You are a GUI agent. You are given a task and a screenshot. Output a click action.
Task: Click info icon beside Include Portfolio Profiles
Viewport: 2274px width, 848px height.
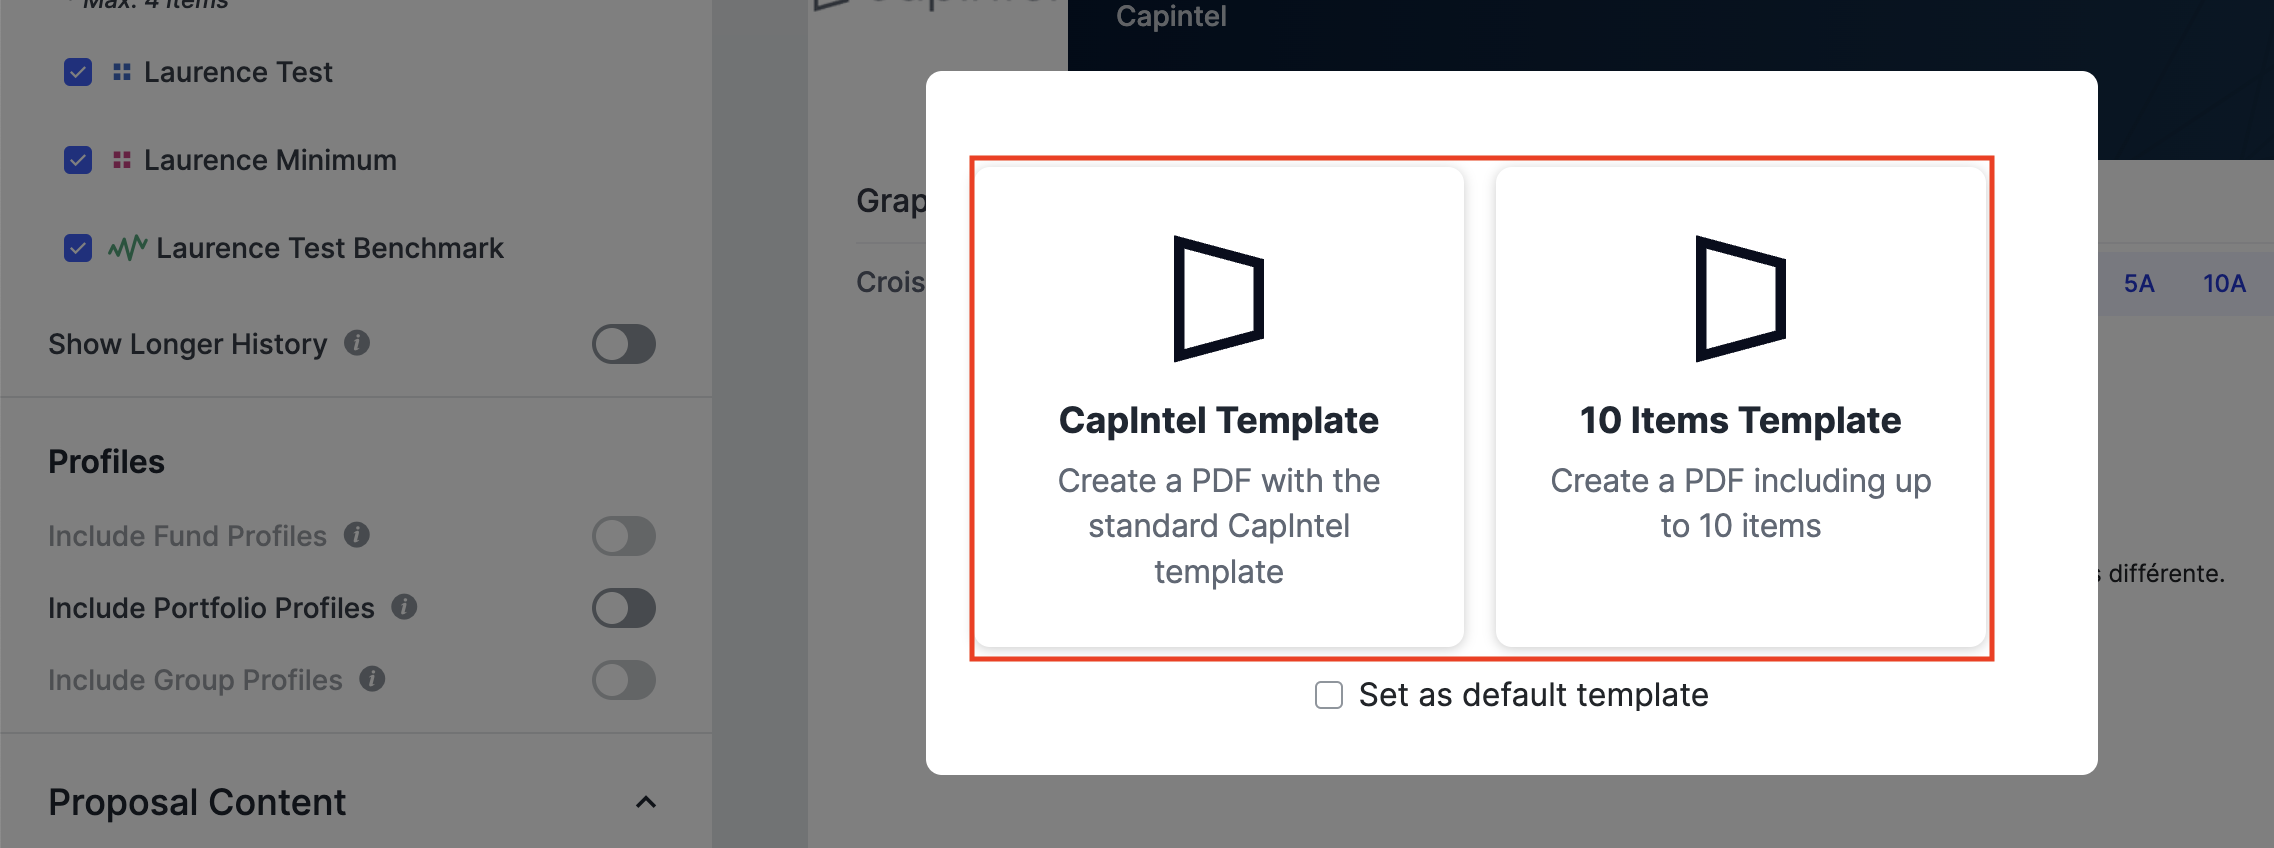[404, 607]
